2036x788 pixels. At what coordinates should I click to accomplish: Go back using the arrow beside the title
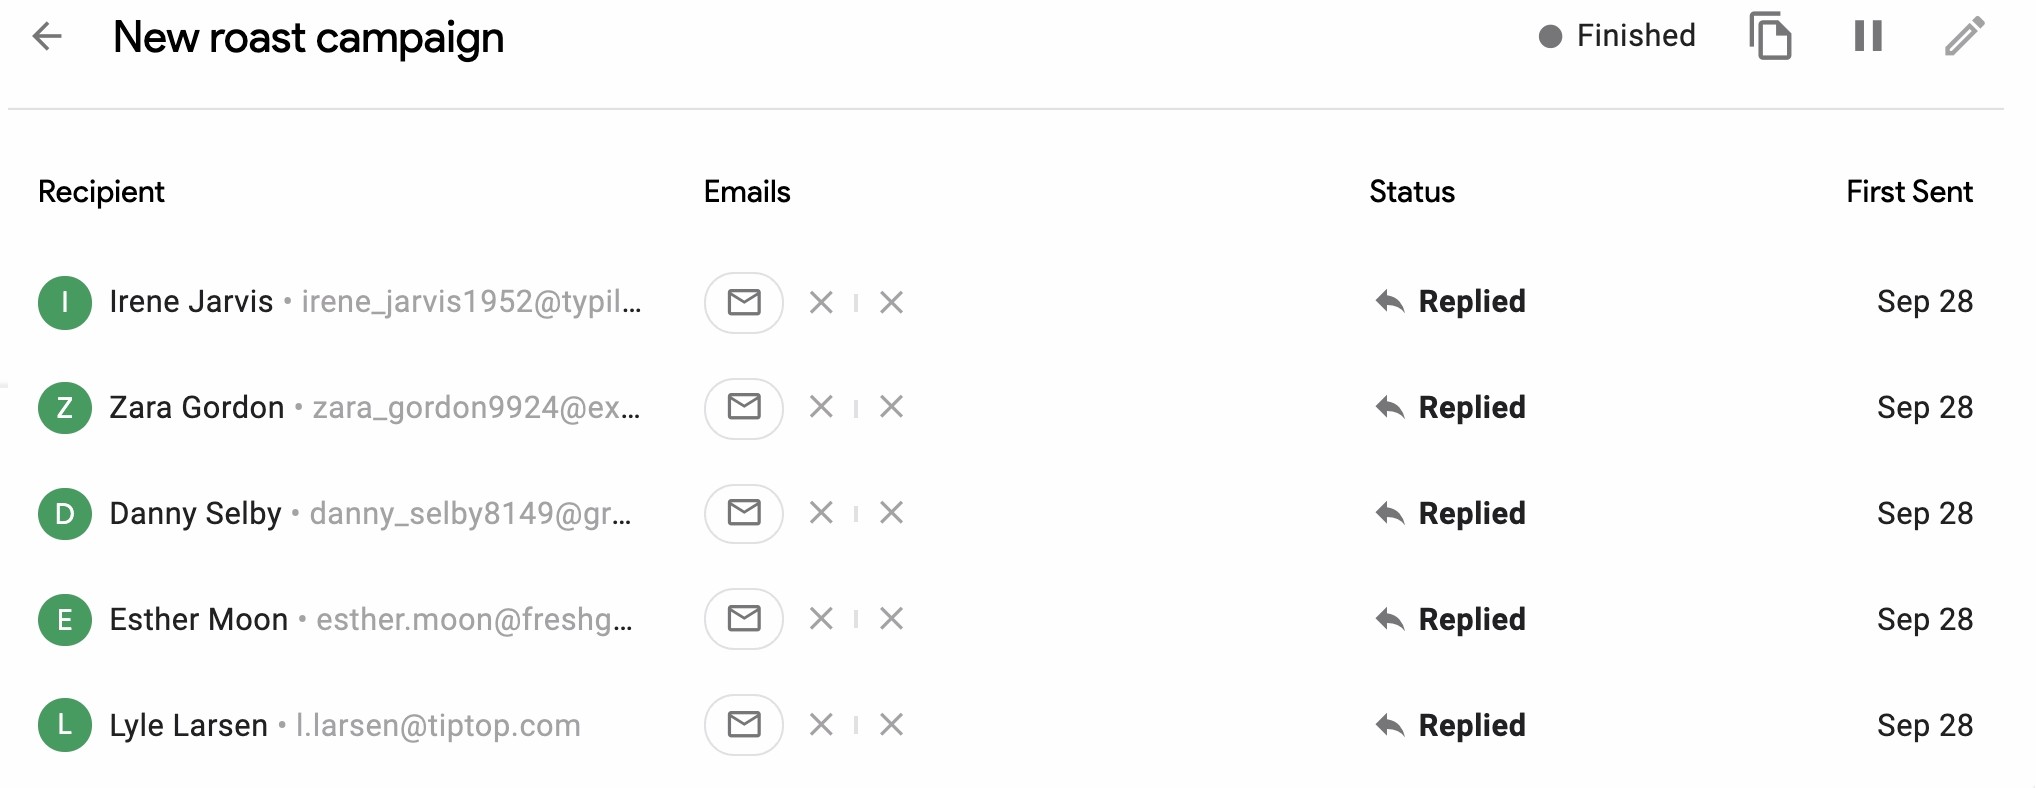coord(45,38)
